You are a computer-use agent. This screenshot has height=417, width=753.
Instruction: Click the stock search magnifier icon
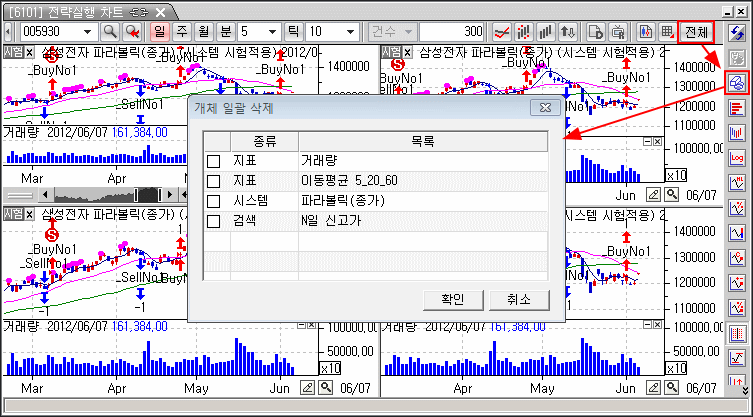(110, 32)
